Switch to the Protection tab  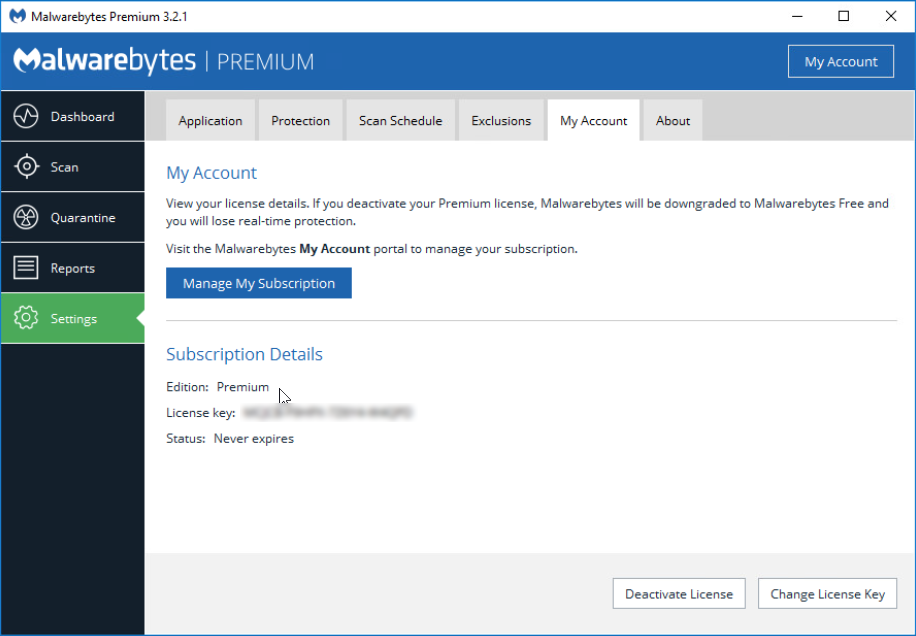(300, 120)
